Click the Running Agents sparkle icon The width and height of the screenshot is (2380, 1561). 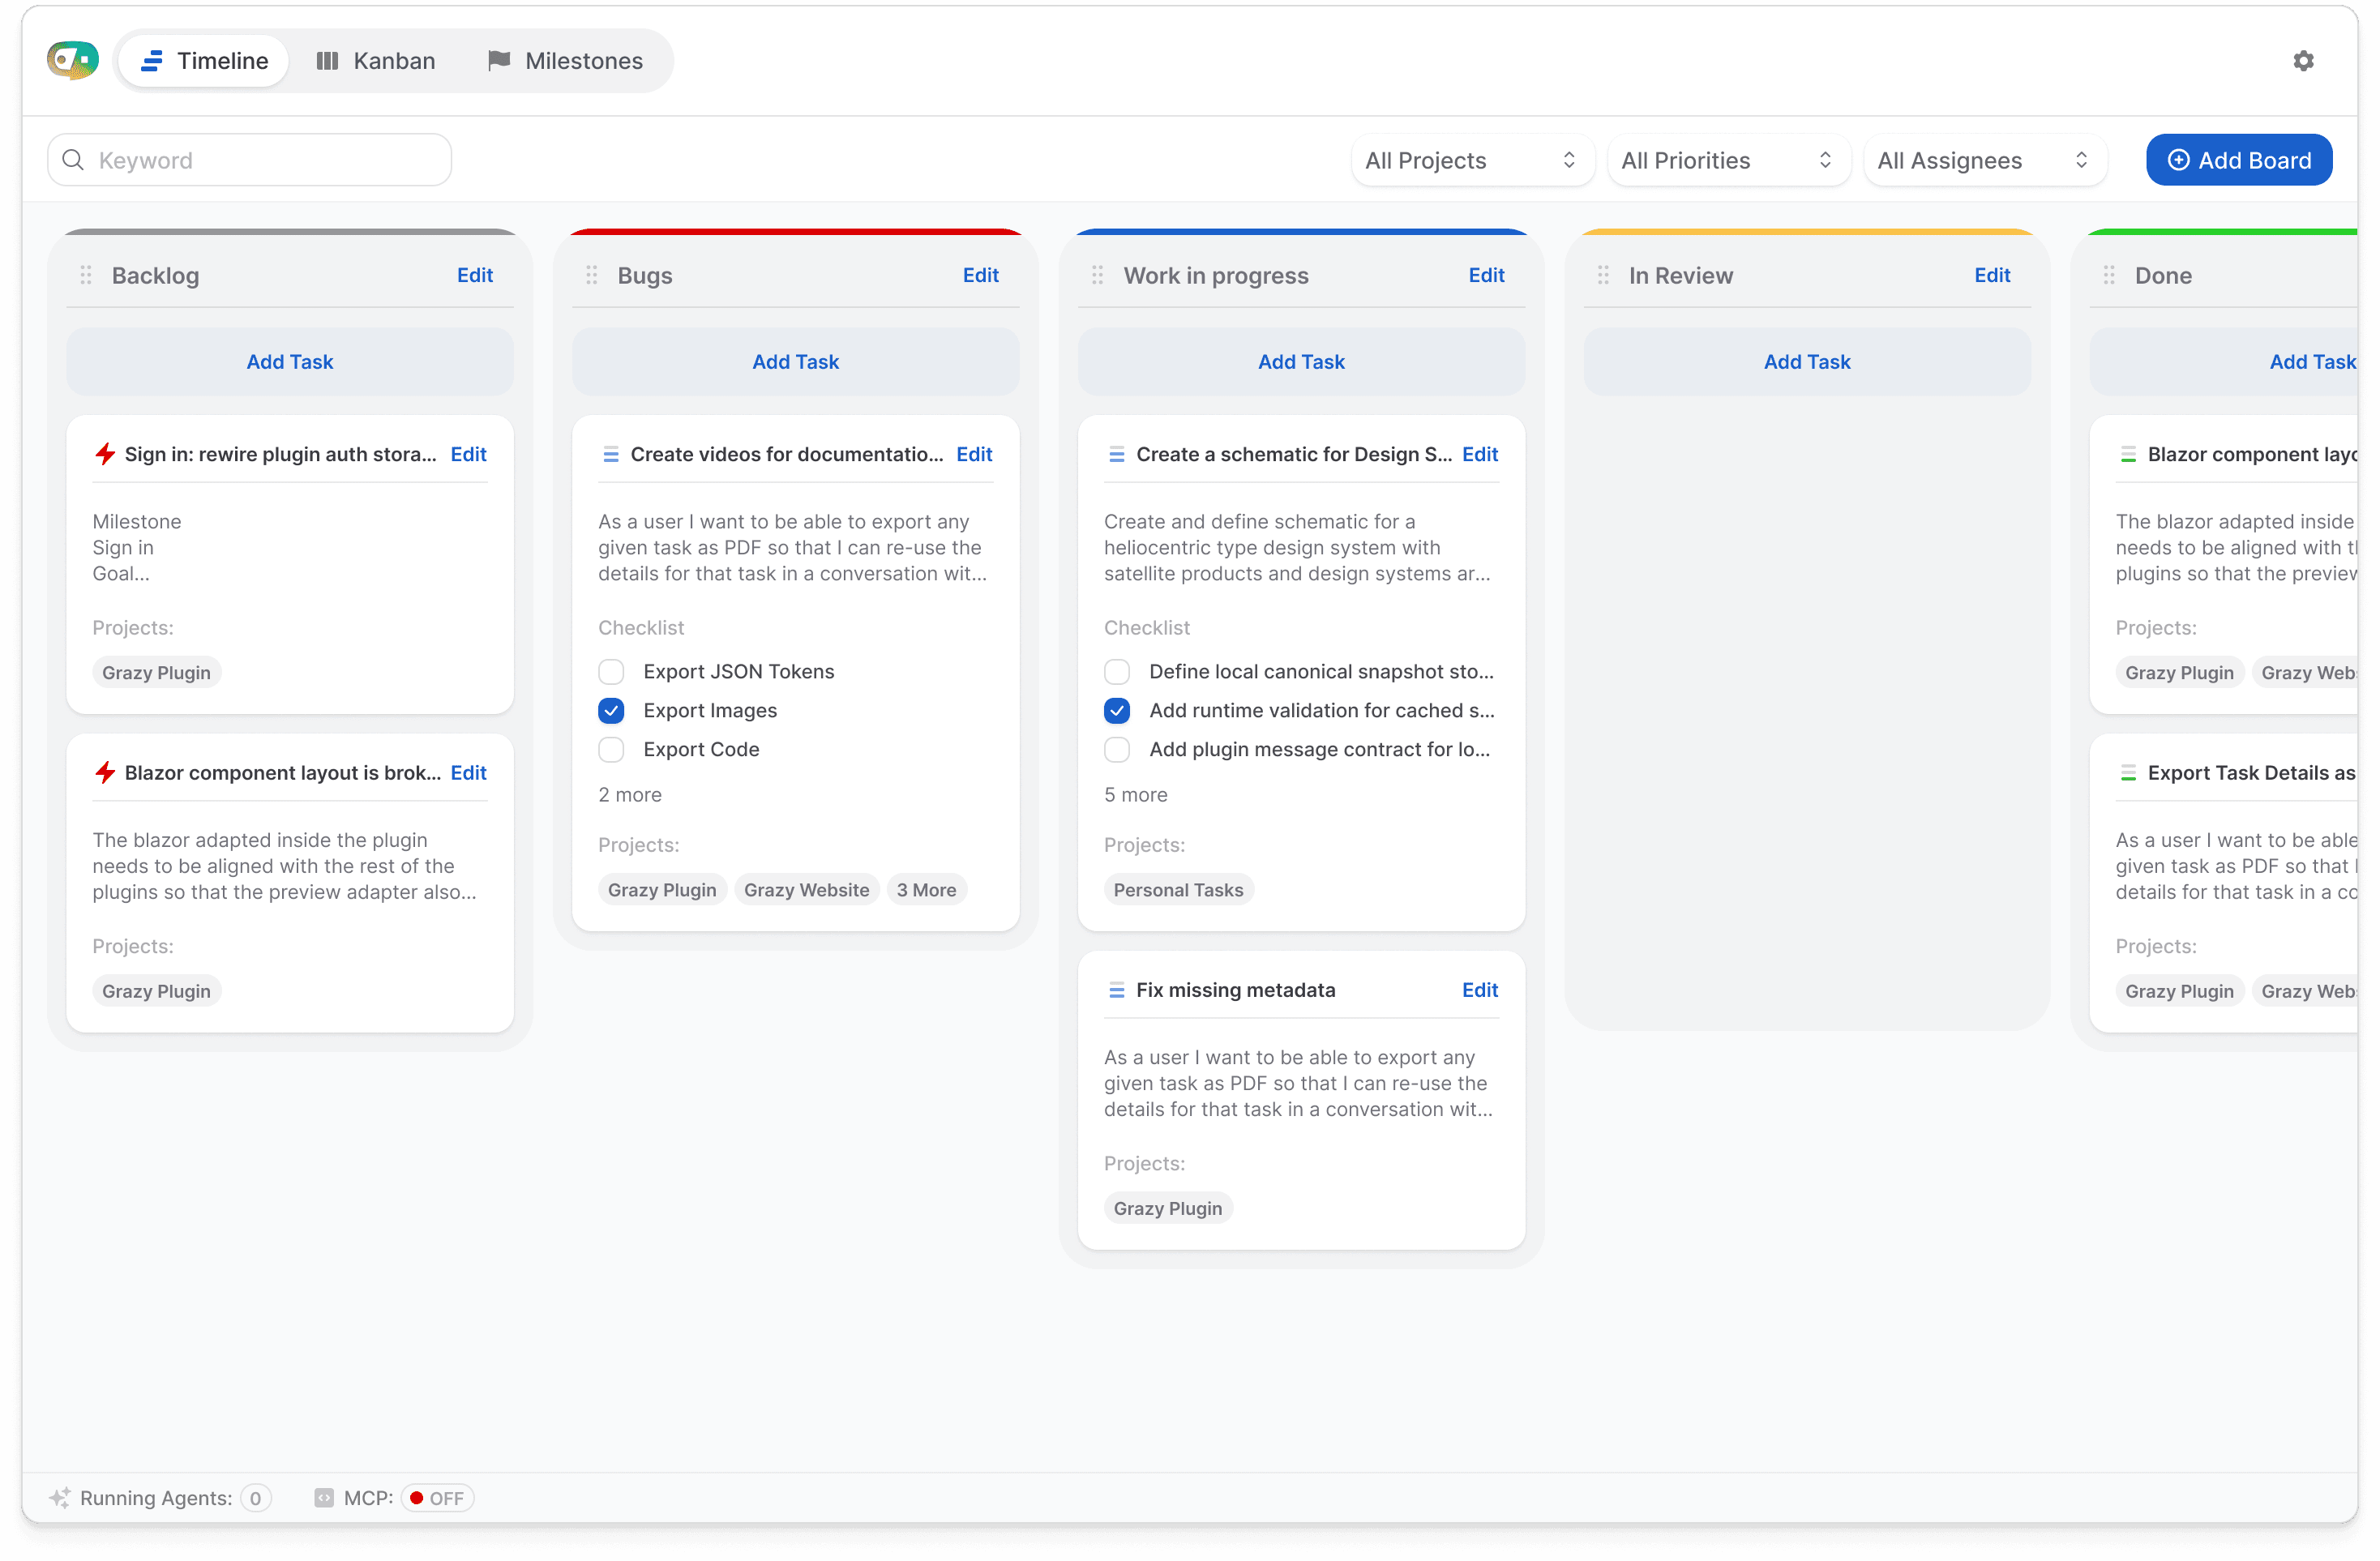[x=60, y=1498]
